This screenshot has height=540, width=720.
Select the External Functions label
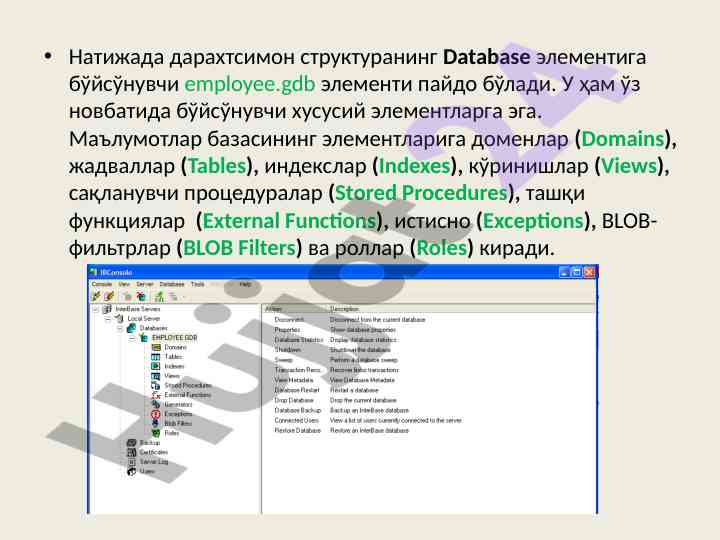tap(188, 395)
